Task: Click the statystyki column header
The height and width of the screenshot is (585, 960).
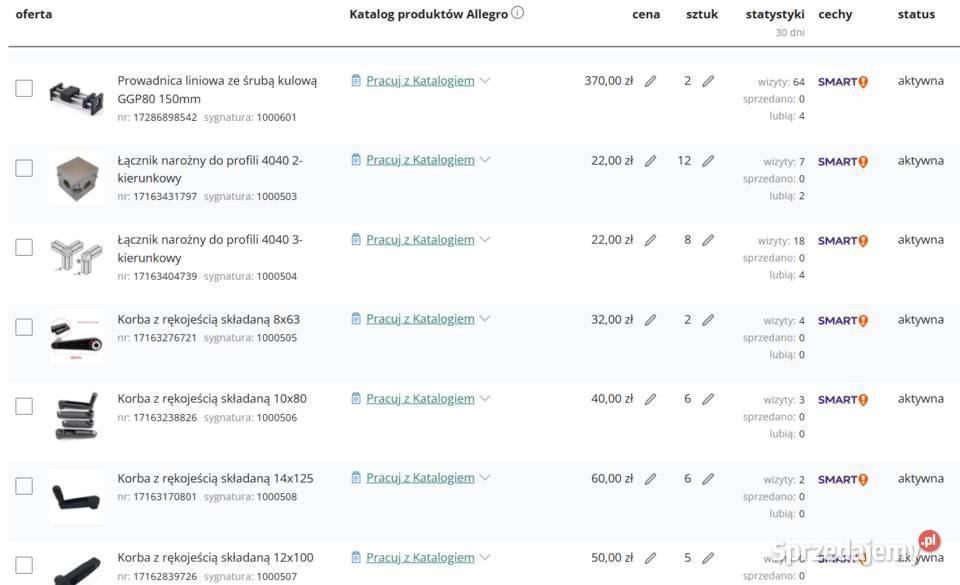Action: point(774,15)
